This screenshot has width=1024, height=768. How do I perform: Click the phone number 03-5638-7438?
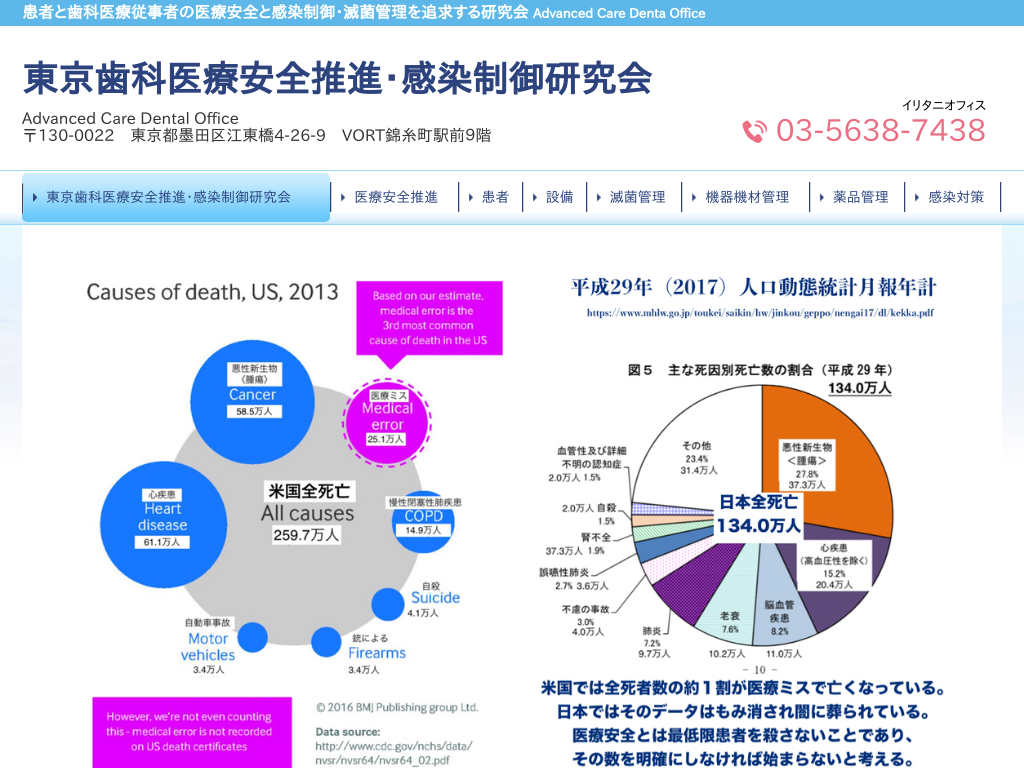tap(880, 130)
